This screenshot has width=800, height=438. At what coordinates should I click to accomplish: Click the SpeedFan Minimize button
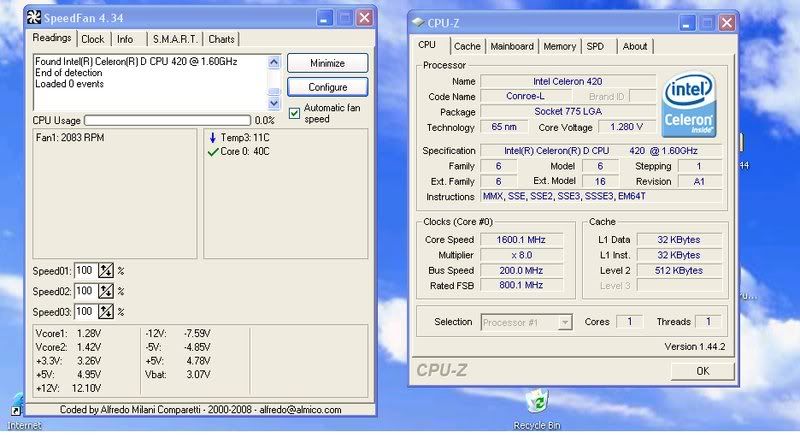click(328, 63)
